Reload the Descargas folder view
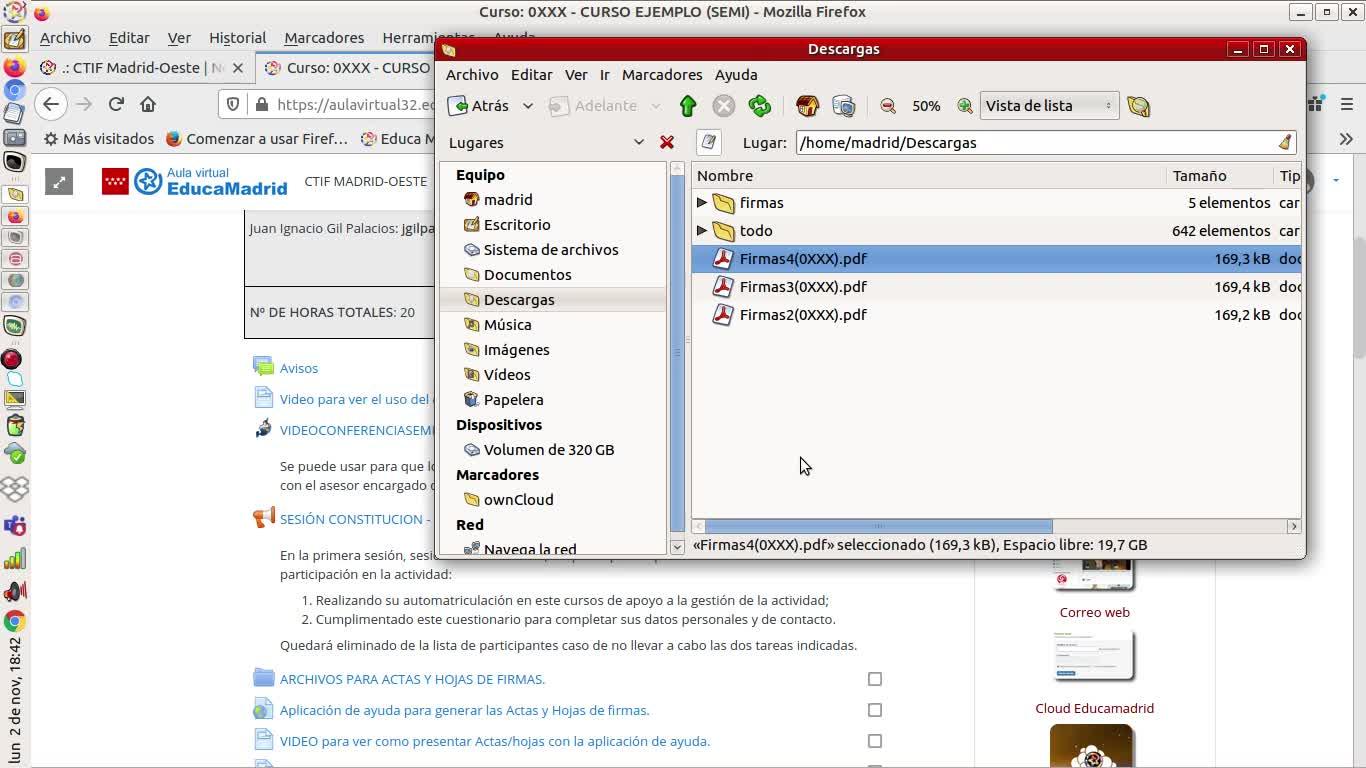 tap(760, 106)
